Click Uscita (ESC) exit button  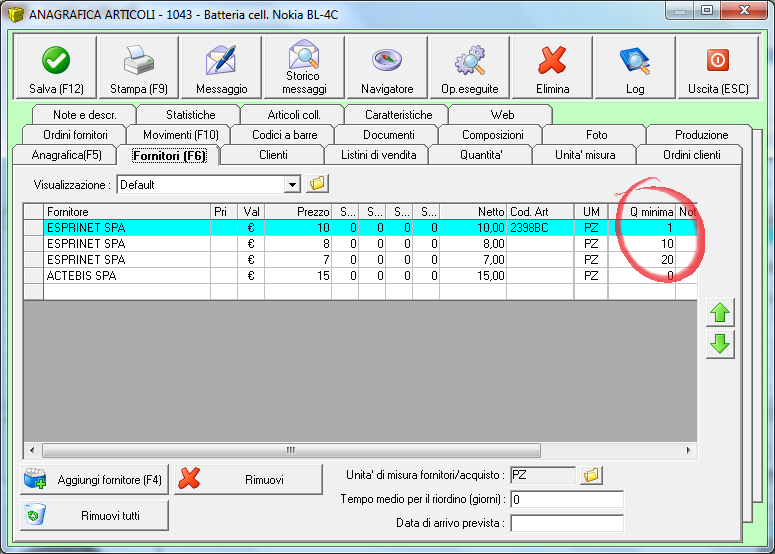[x=718, y=67]
